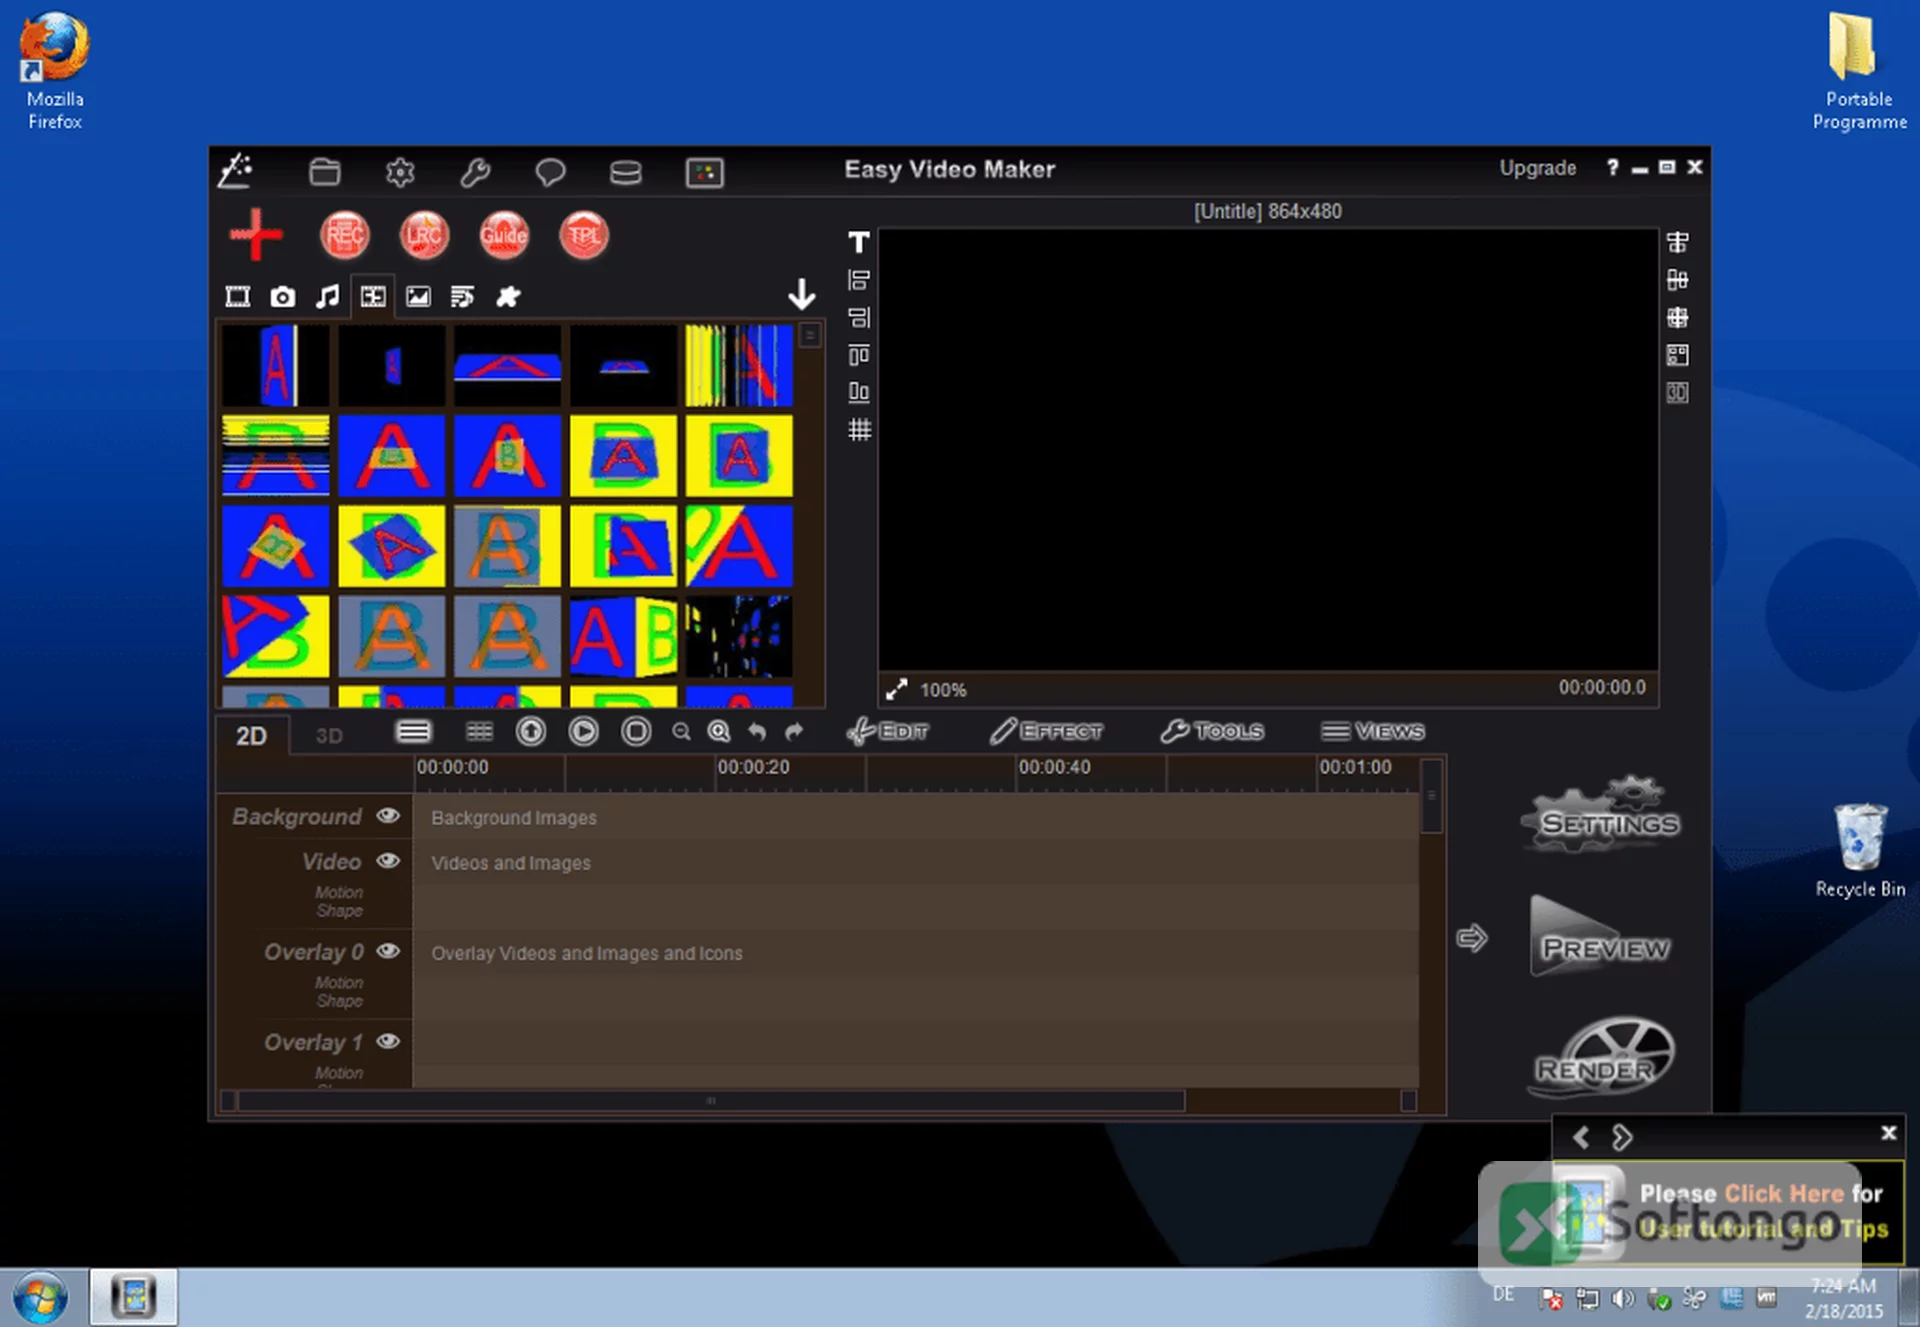
Task: Click the Render film reel button
Action: click(x=1603, y=1058)
